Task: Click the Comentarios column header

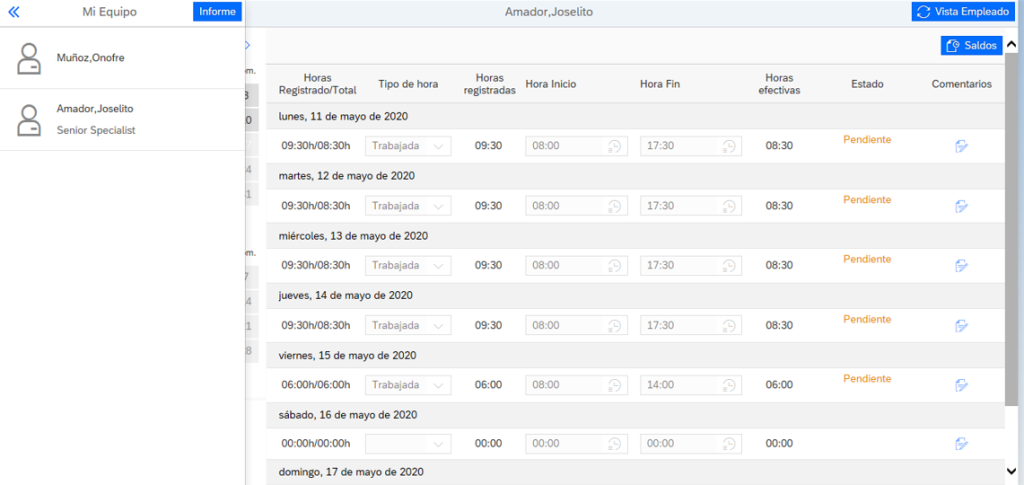Action: click(x=961, y=84)
